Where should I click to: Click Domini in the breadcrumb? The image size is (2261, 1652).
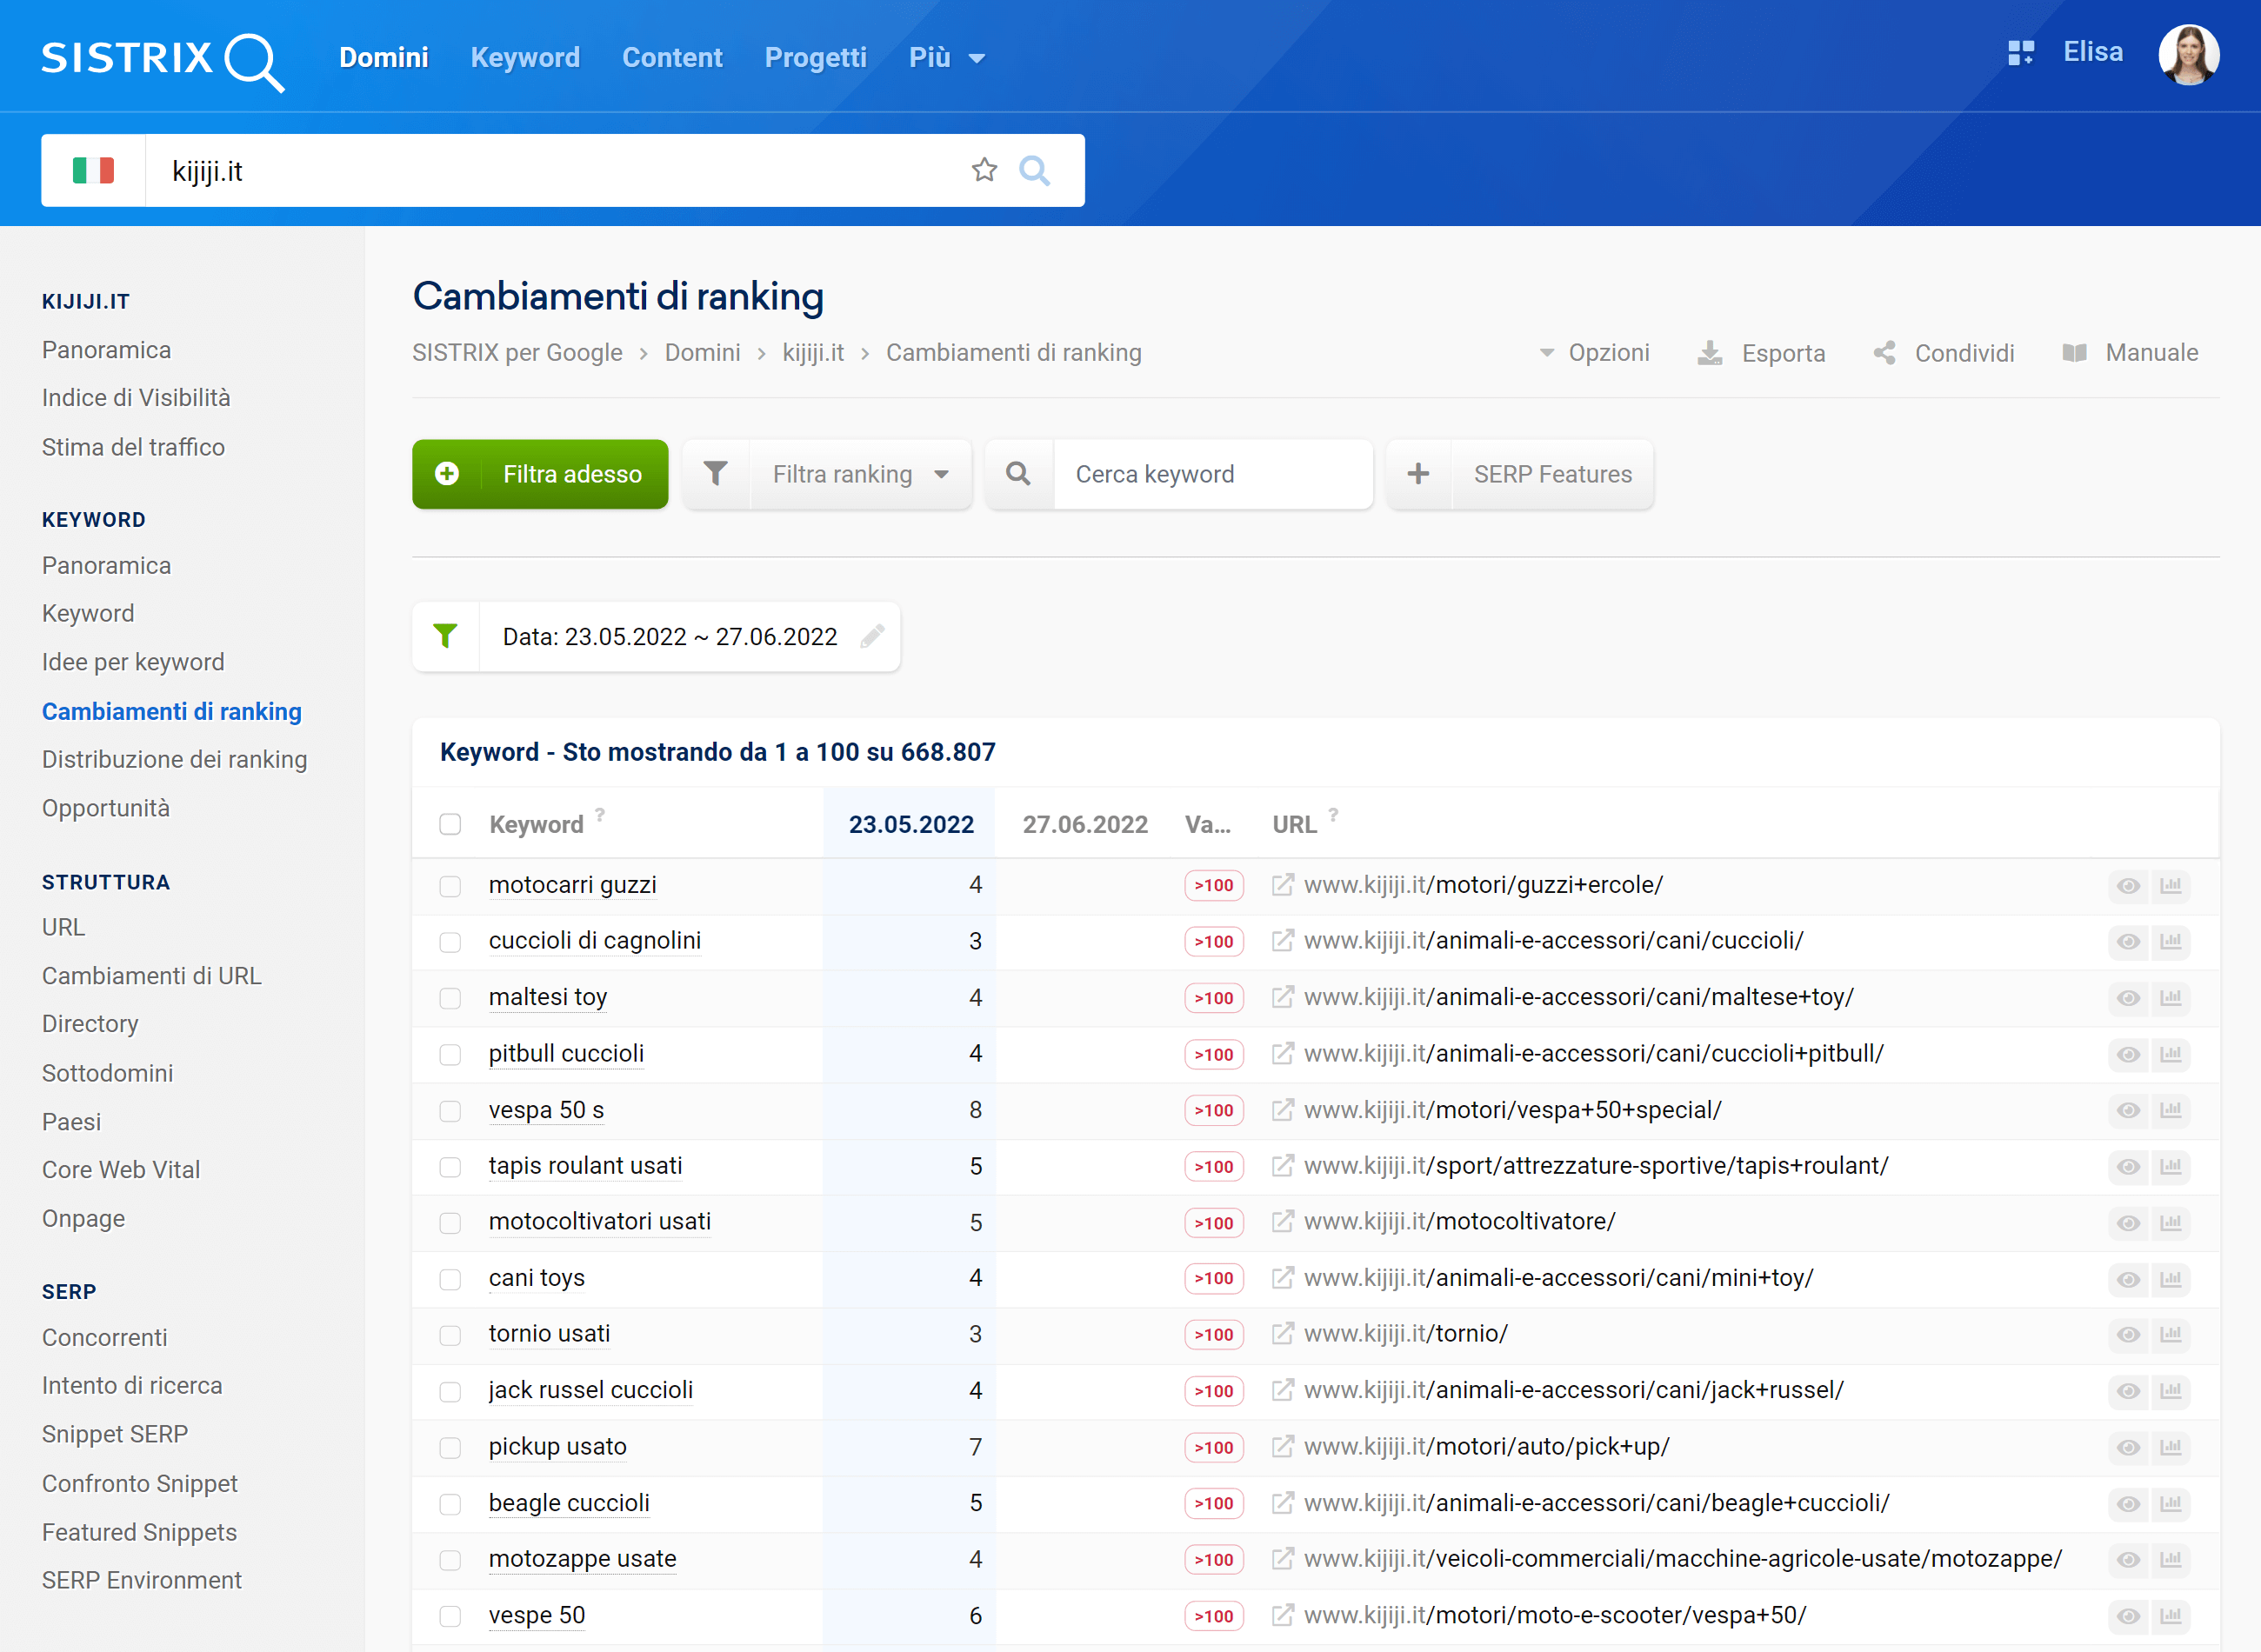click(702, 353)
